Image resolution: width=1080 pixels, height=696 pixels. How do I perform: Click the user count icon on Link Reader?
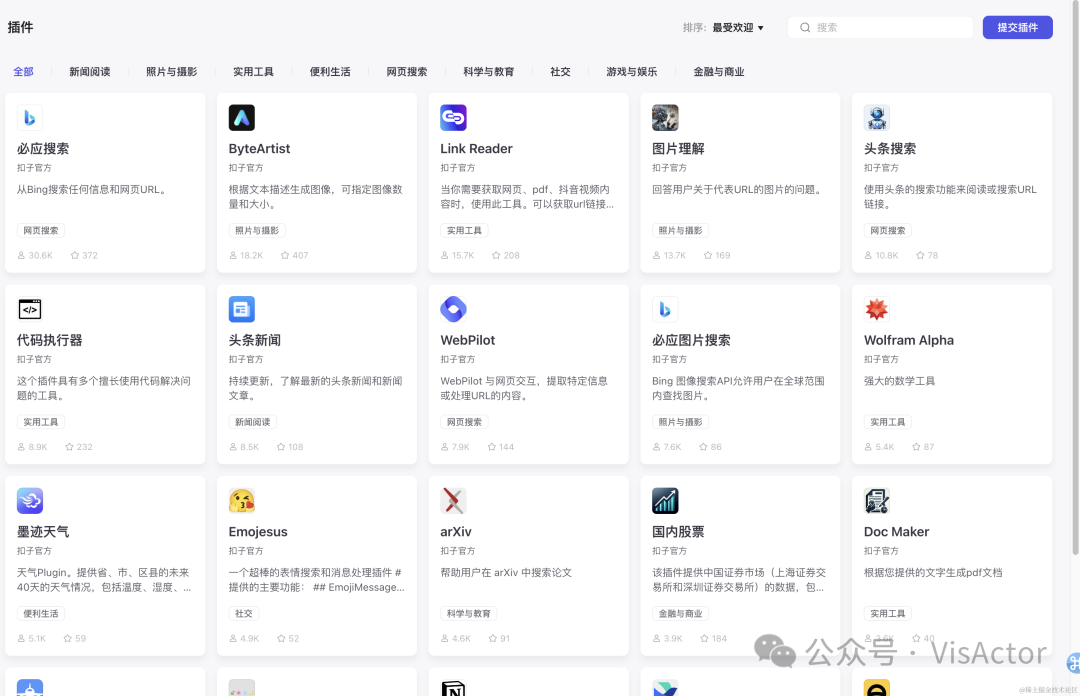[x=444, y=255]
